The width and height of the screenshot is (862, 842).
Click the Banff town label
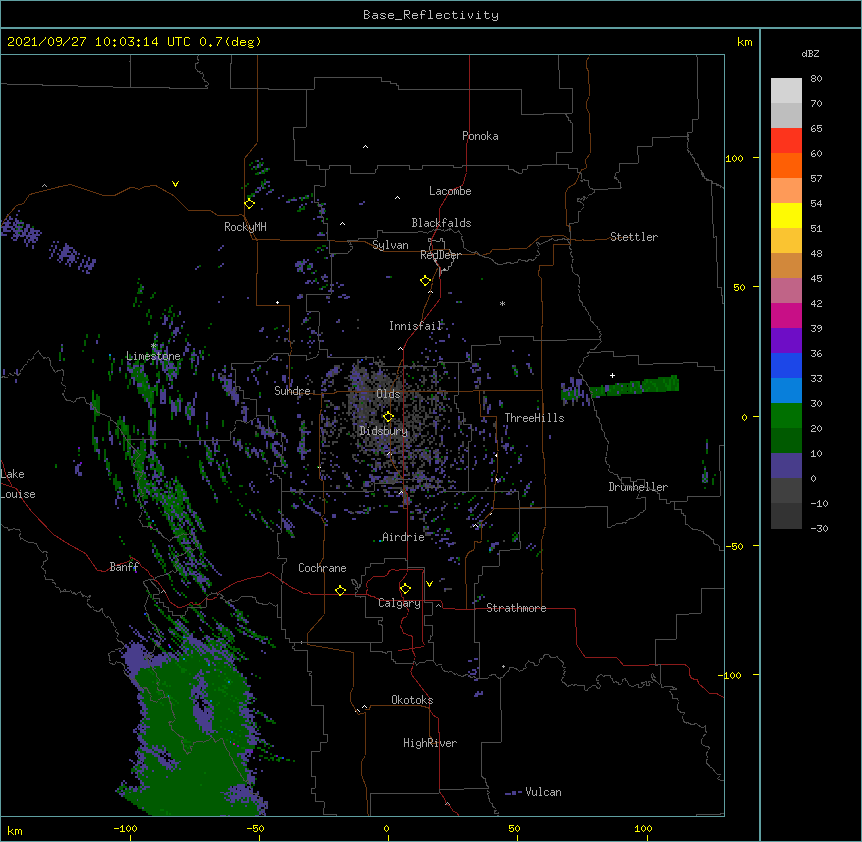[x=124, y=567]
